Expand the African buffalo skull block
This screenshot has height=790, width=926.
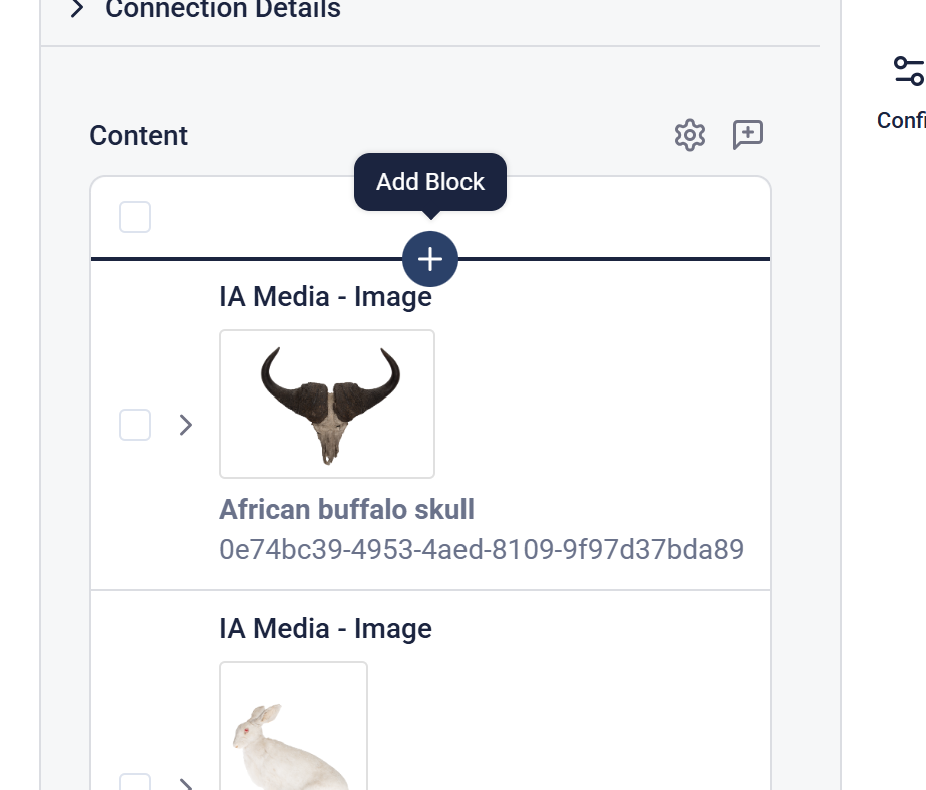[185, 425]
